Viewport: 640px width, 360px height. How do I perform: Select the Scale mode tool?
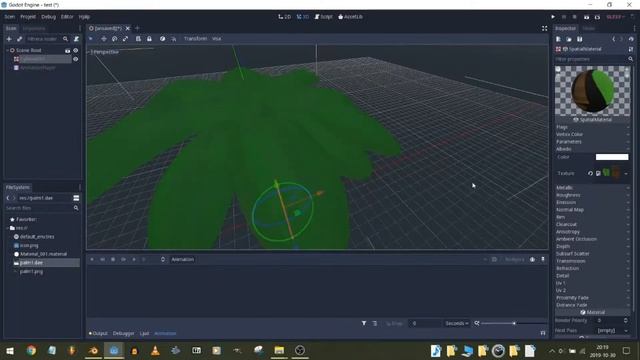[125, 39]
